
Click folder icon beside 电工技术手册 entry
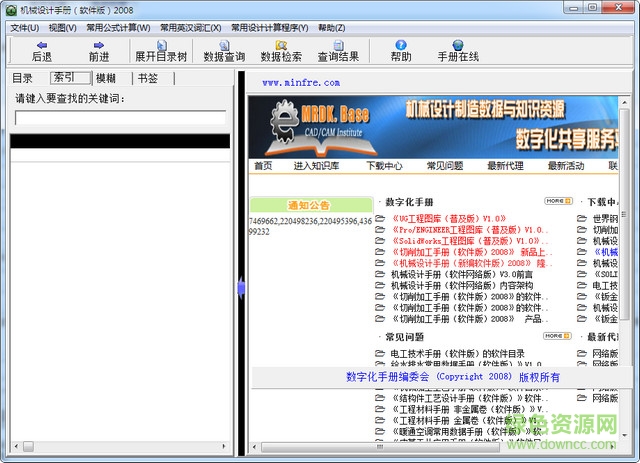(x=380, y=353)
